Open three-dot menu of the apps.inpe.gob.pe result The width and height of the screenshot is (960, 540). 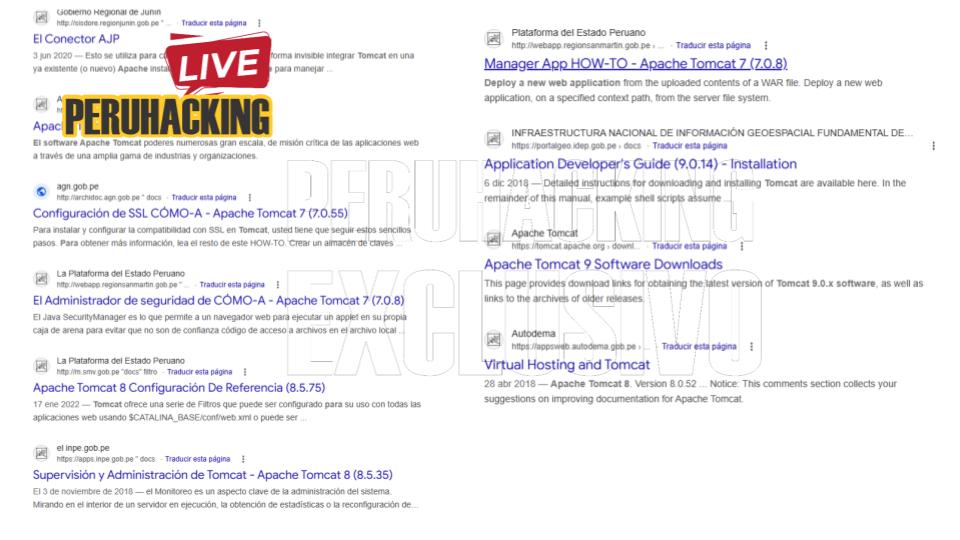[x=243, y=459]
